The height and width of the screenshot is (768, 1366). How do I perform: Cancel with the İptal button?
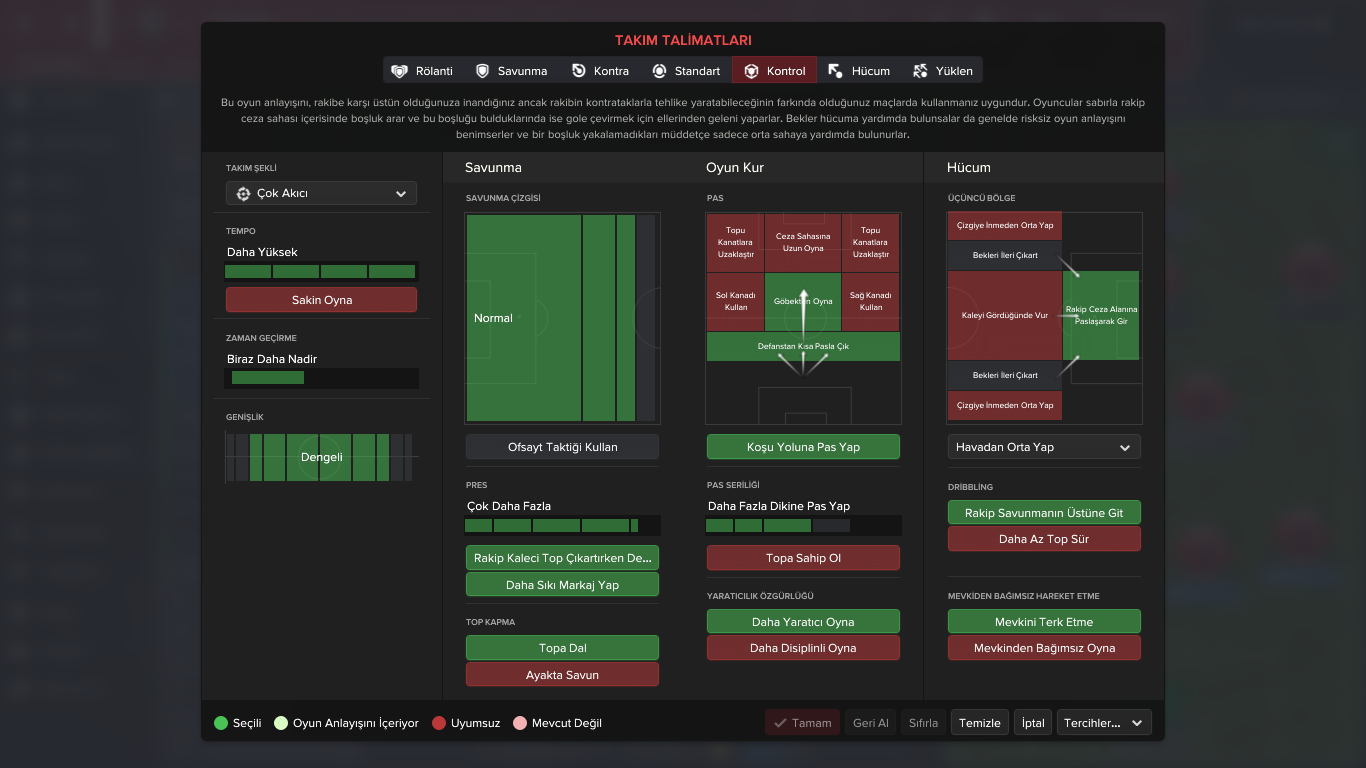click(x=1033, y=723)
